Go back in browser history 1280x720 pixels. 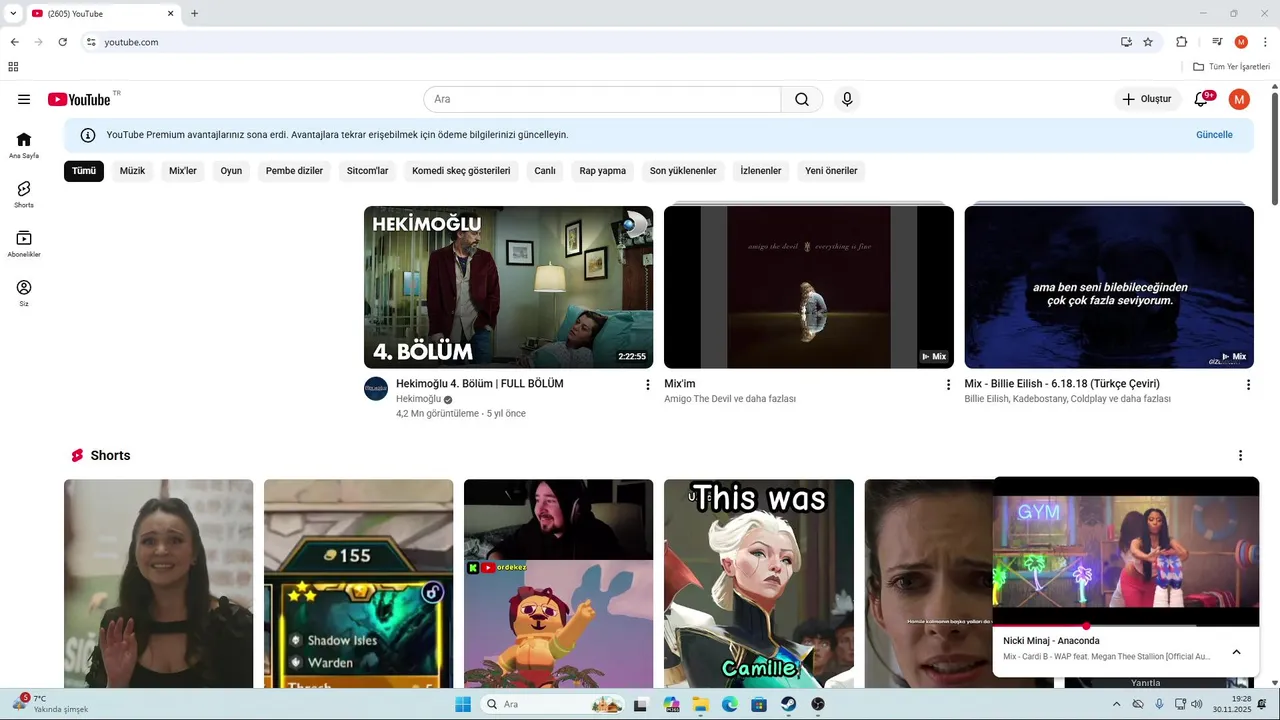(14, 42)
